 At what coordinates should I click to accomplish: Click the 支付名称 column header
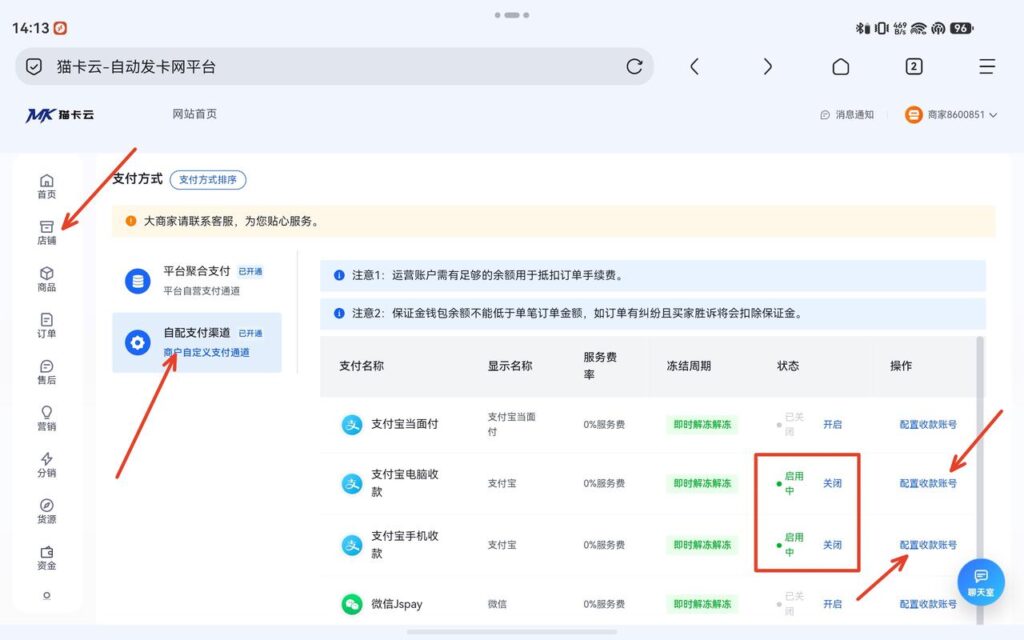coord(361,366)
